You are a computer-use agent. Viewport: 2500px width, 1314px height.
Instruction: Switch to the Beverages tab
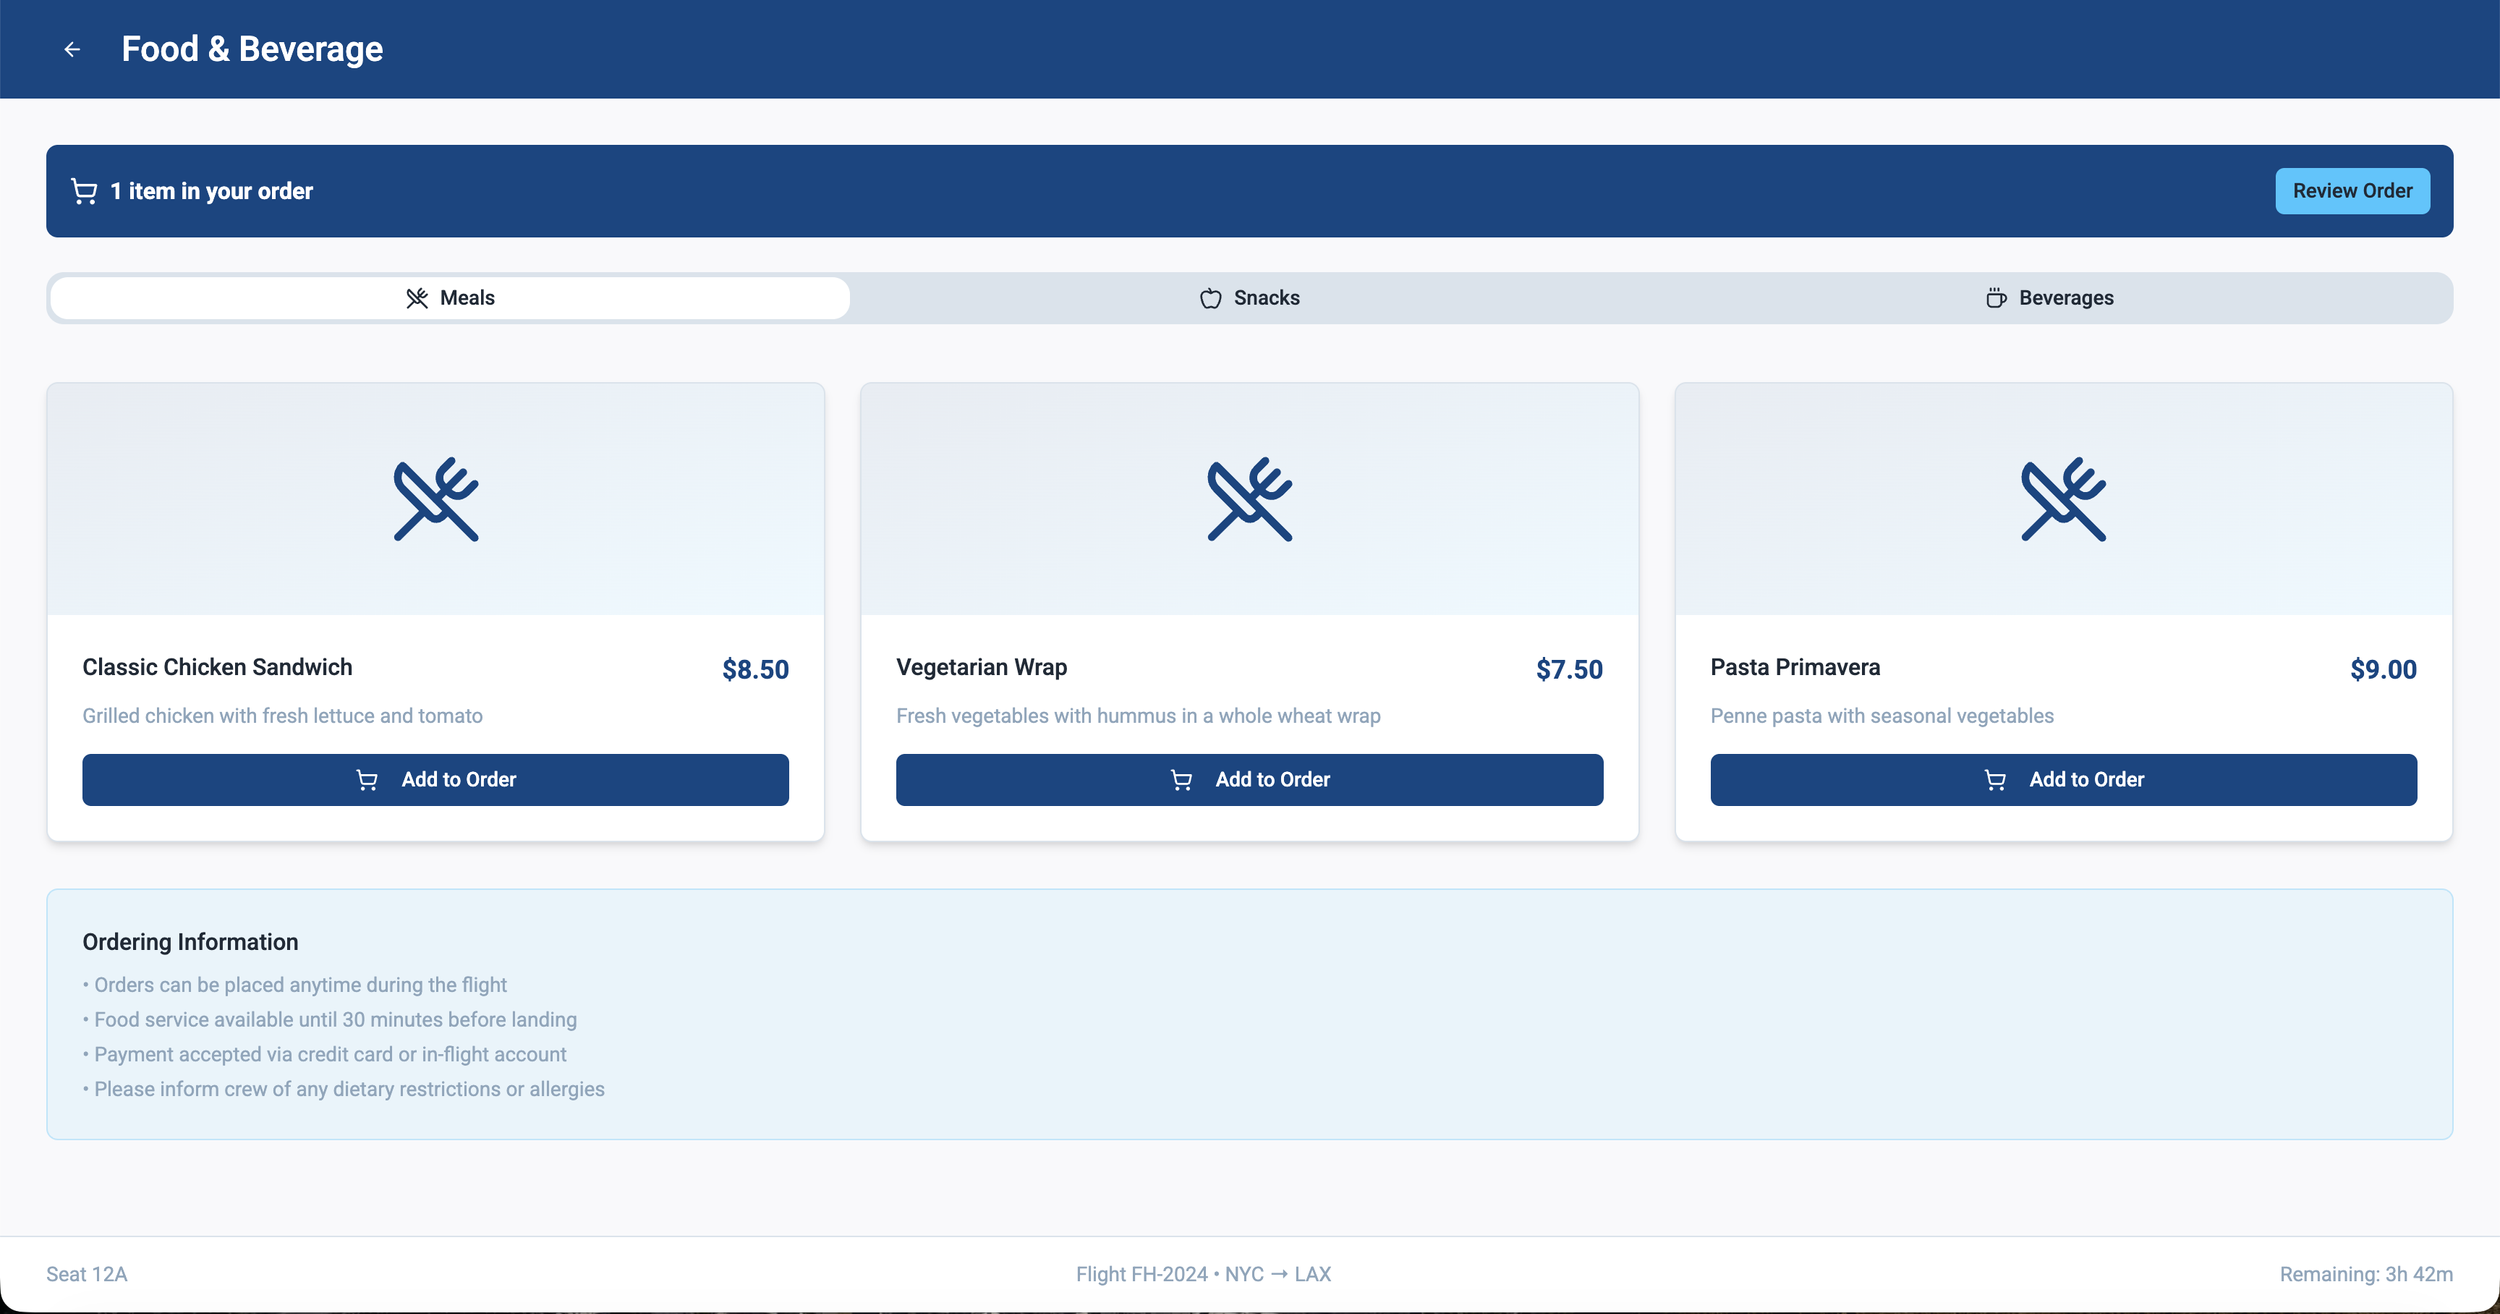click(2050, 298)
